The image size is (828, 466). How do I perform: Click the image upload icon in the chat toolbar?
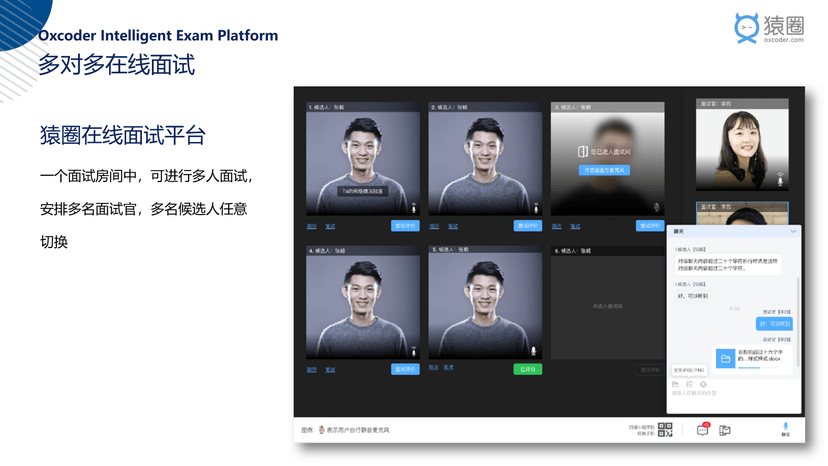tap(689, 384)
